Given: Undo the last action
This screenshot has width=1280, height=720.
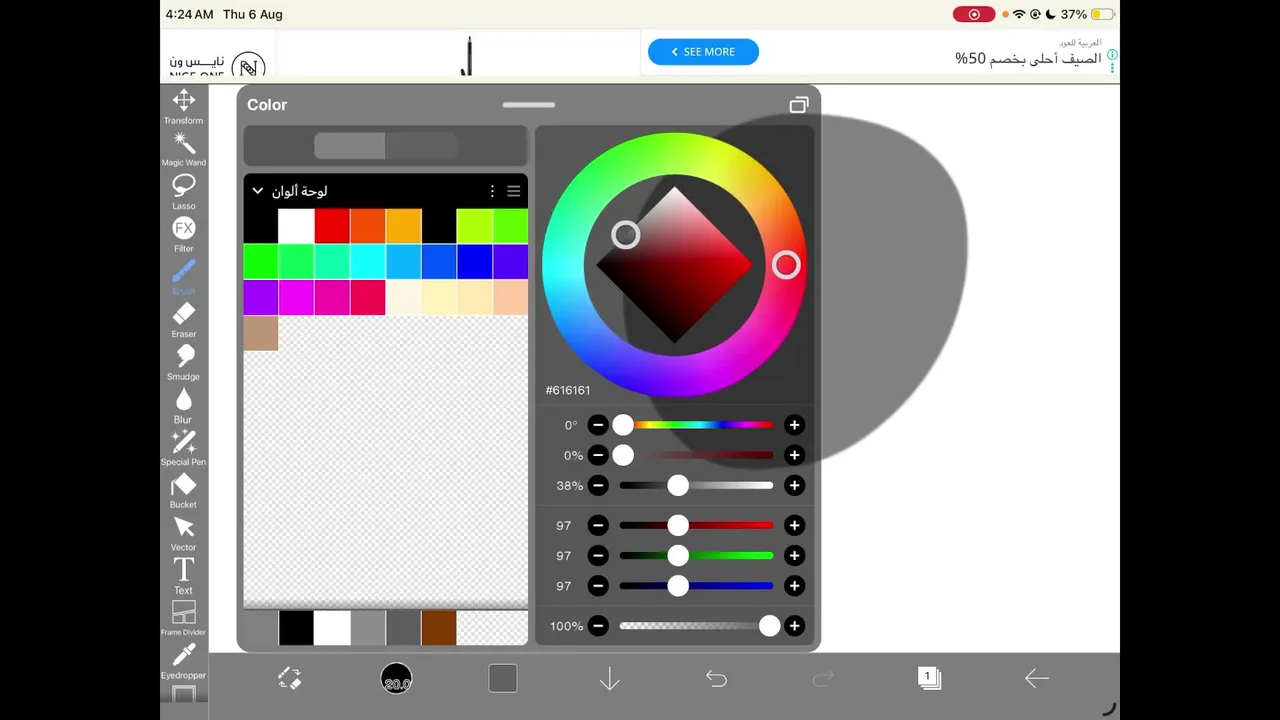Looking at the screenshot, I should coord(716,679).
